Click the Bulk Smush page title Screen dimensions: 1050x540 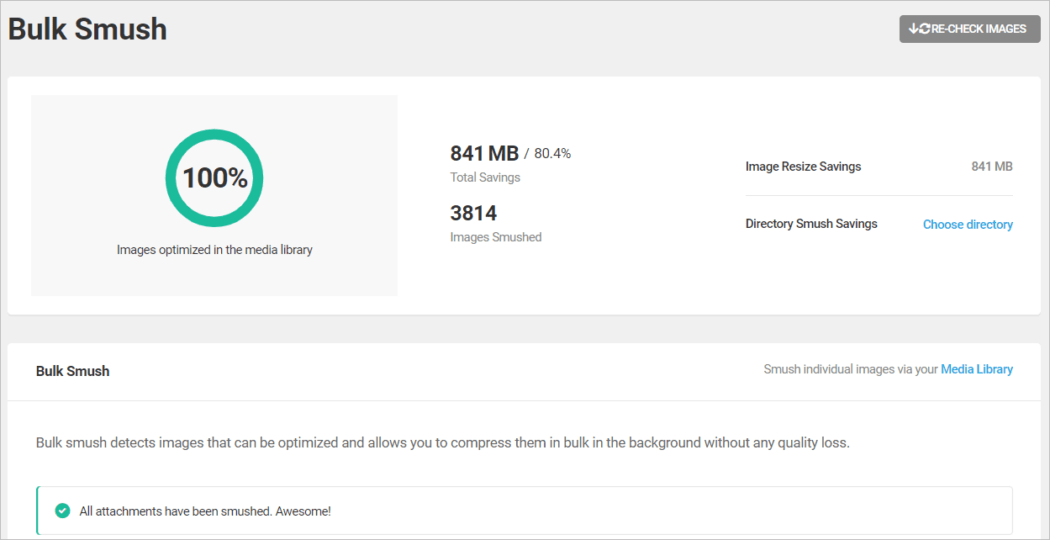[88, 29]
